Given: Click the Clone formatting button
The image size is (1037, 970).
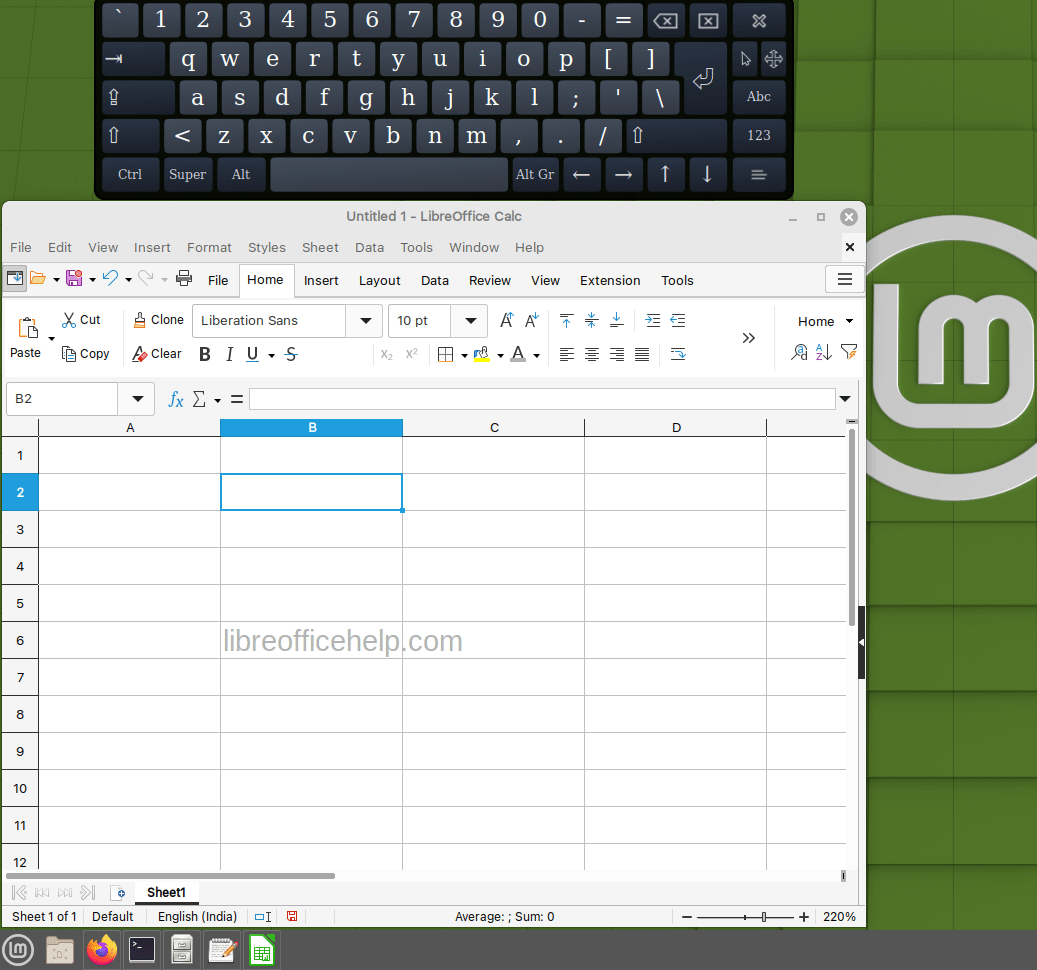Looking at the screenshot, I should point(158,320).
